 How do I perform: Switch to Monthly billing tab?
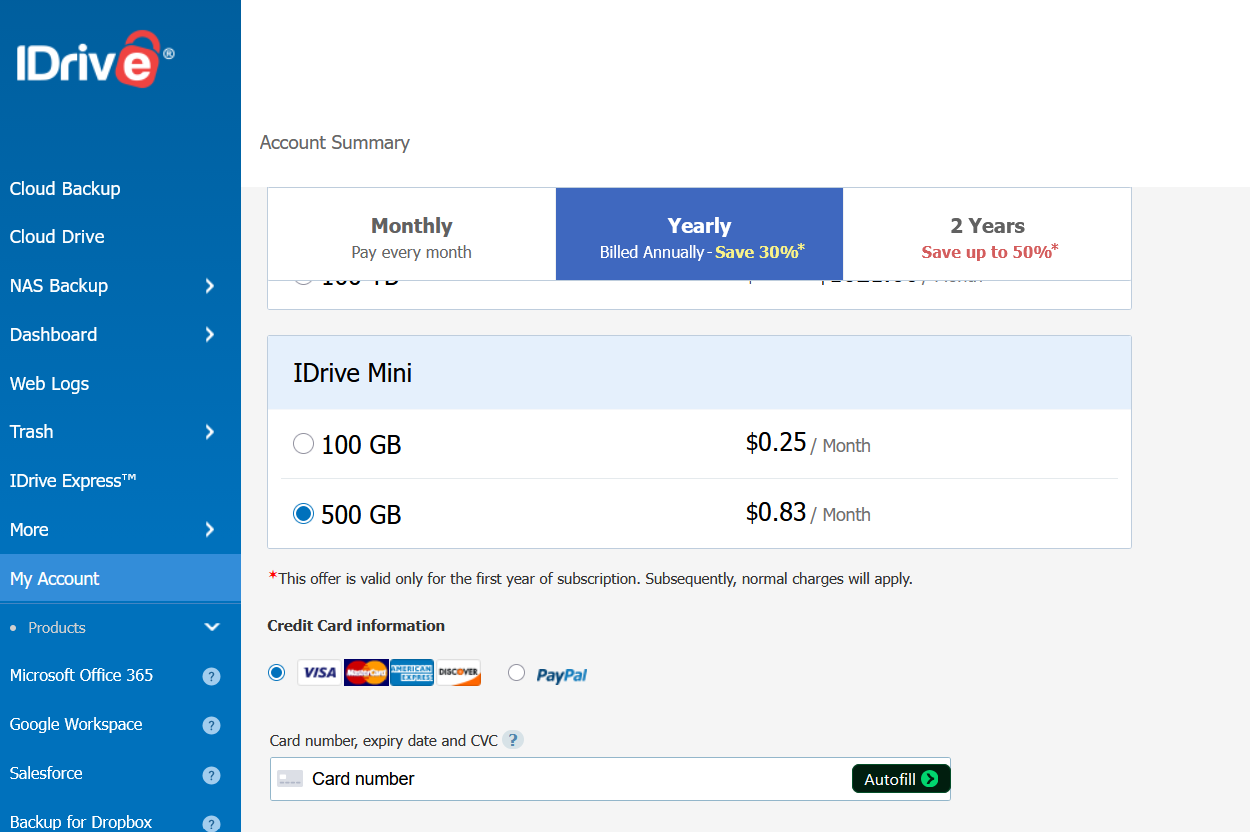click(x=412, y=236)
